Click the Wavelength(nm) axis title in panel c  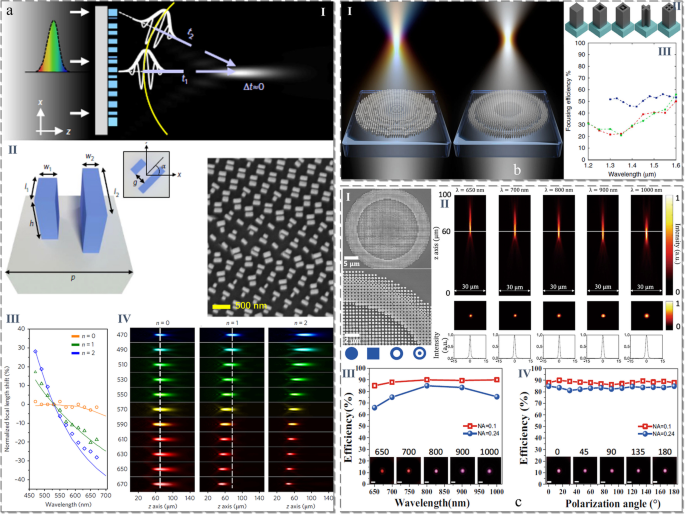click(432, 503)
